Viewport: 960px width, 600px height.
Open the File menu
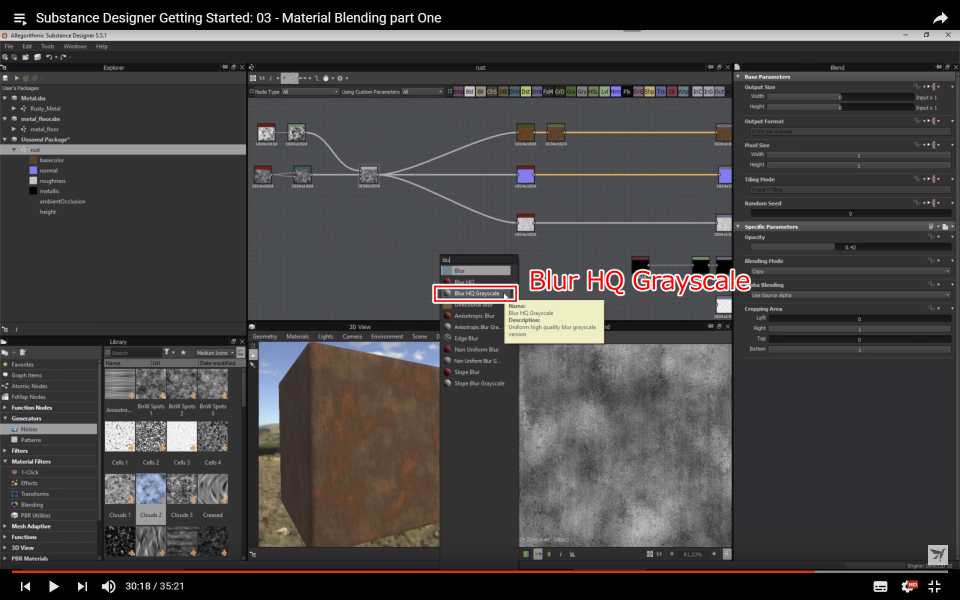click(9, 47)
